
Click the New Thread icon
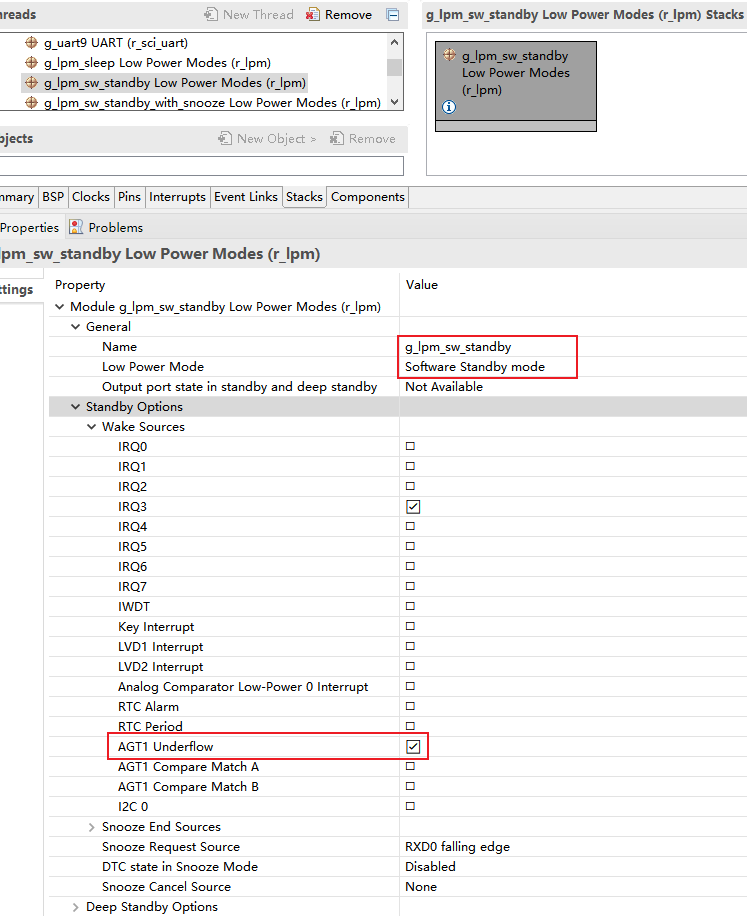pos(211,15)
